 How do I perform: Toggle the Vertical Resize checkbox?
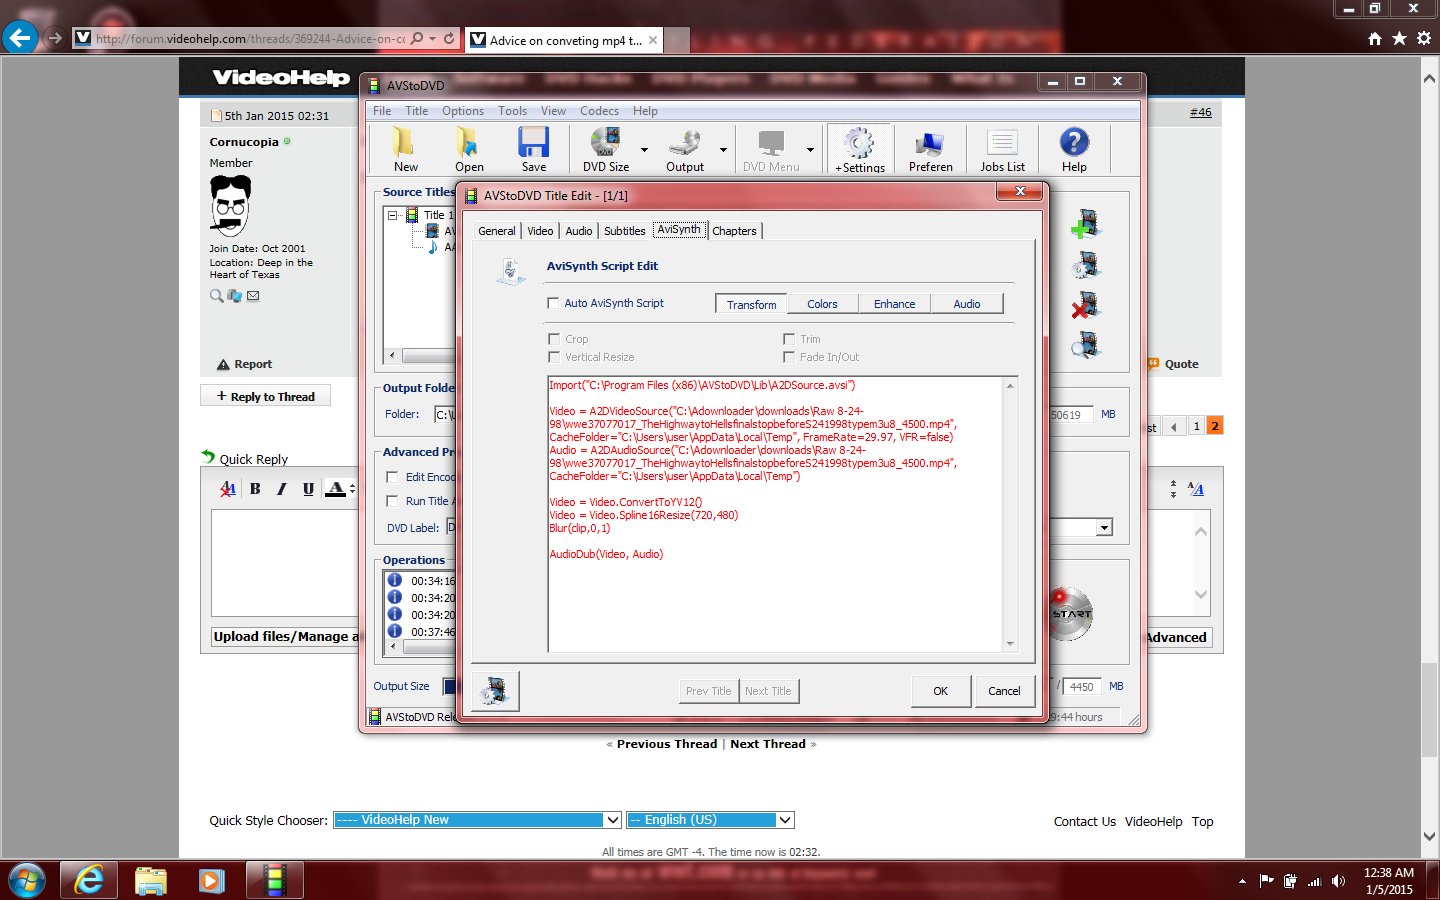click(553, 357)
